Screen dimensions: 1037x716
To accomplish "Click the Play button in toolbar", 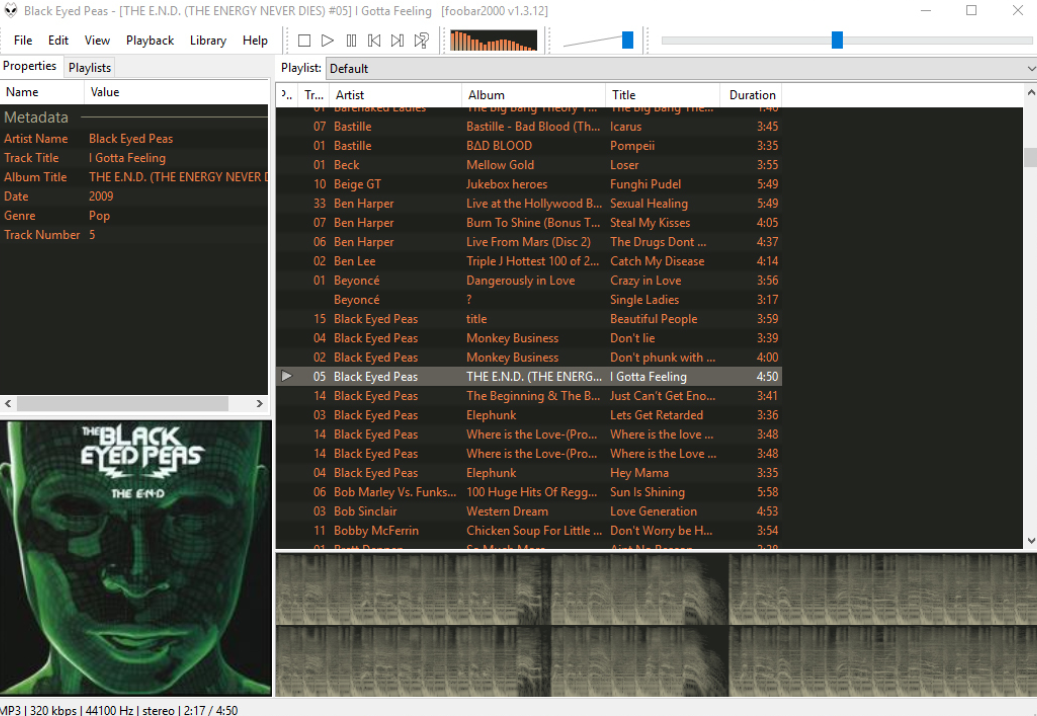I will (x=327, y=41).
